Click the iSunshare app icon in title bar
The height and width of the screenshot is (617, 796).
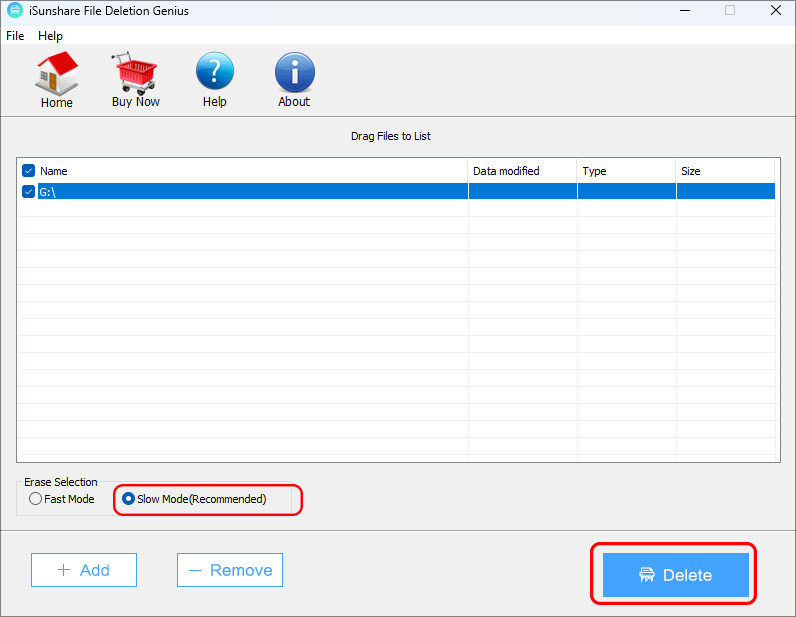(x=13, y=11)
